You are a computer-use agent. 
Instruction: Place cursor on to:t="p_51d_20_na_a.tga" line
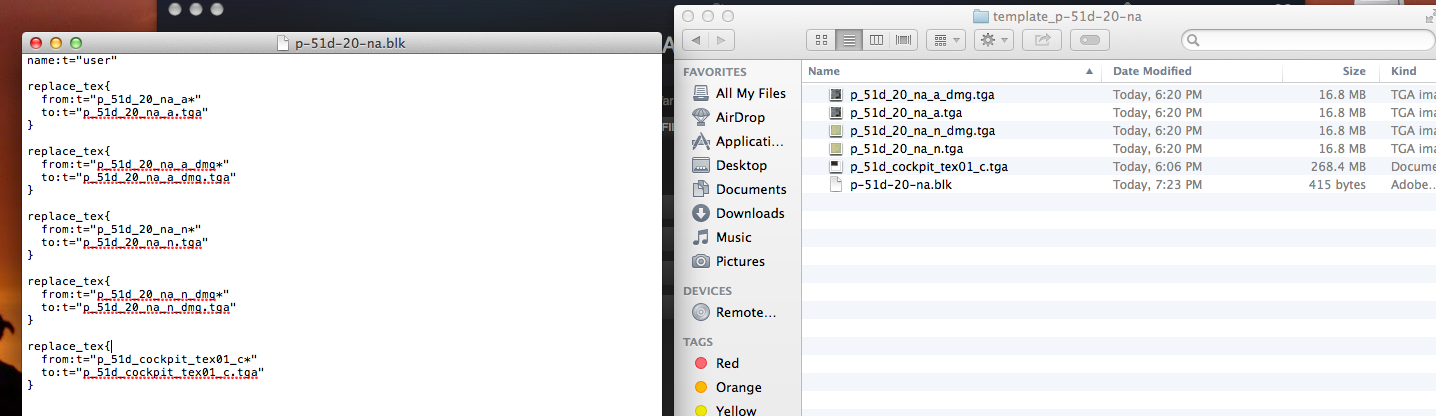tap(124, 112)
